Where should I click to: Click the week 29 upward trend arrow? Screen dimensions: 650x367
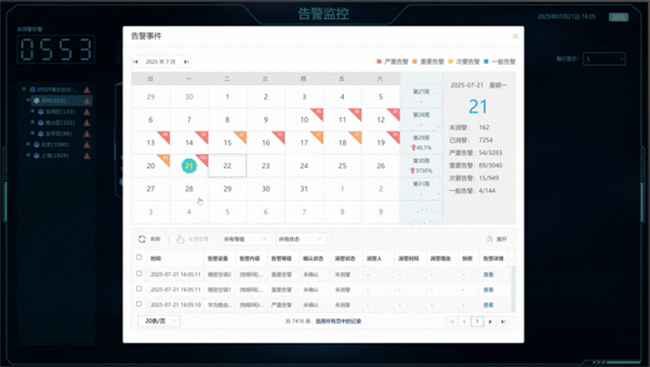point(413,148)
